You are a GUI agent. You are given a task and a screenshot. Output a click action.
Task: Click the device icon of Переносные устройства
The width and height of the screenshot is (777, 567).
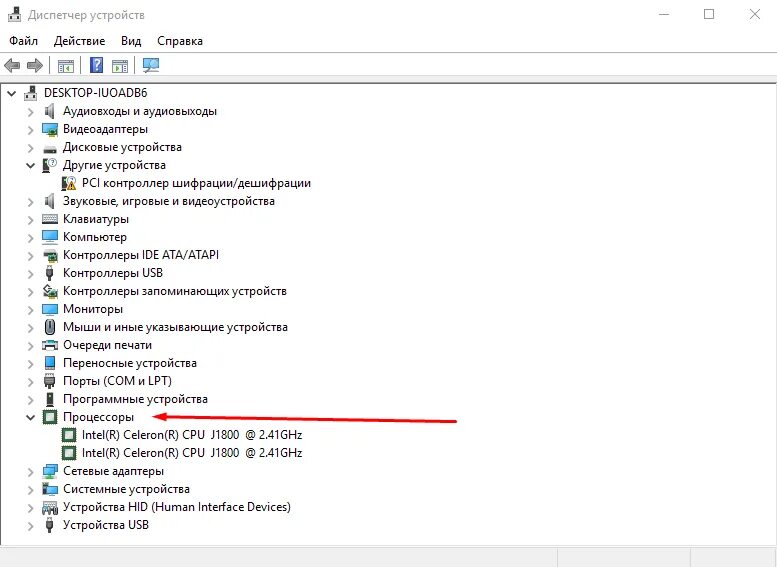coord(50,363)
